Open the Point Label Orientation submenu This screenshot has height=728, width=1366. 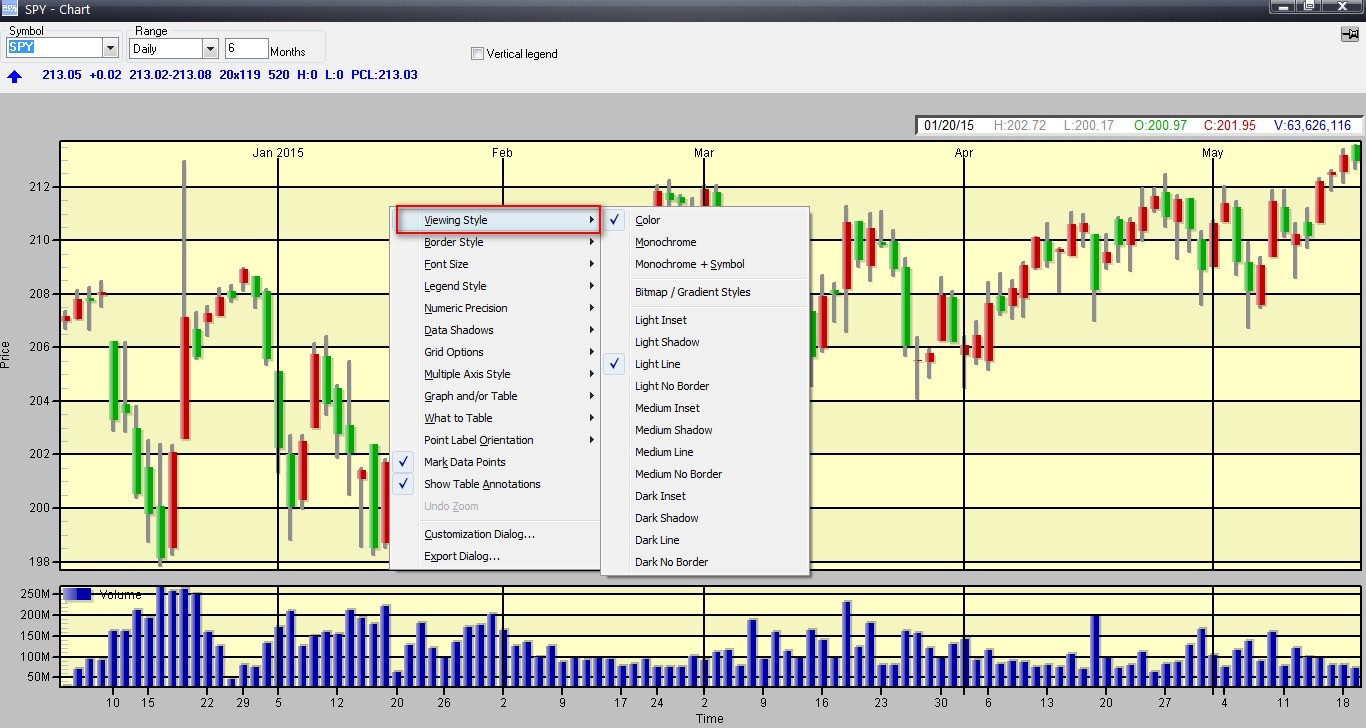tap(497, 440)
